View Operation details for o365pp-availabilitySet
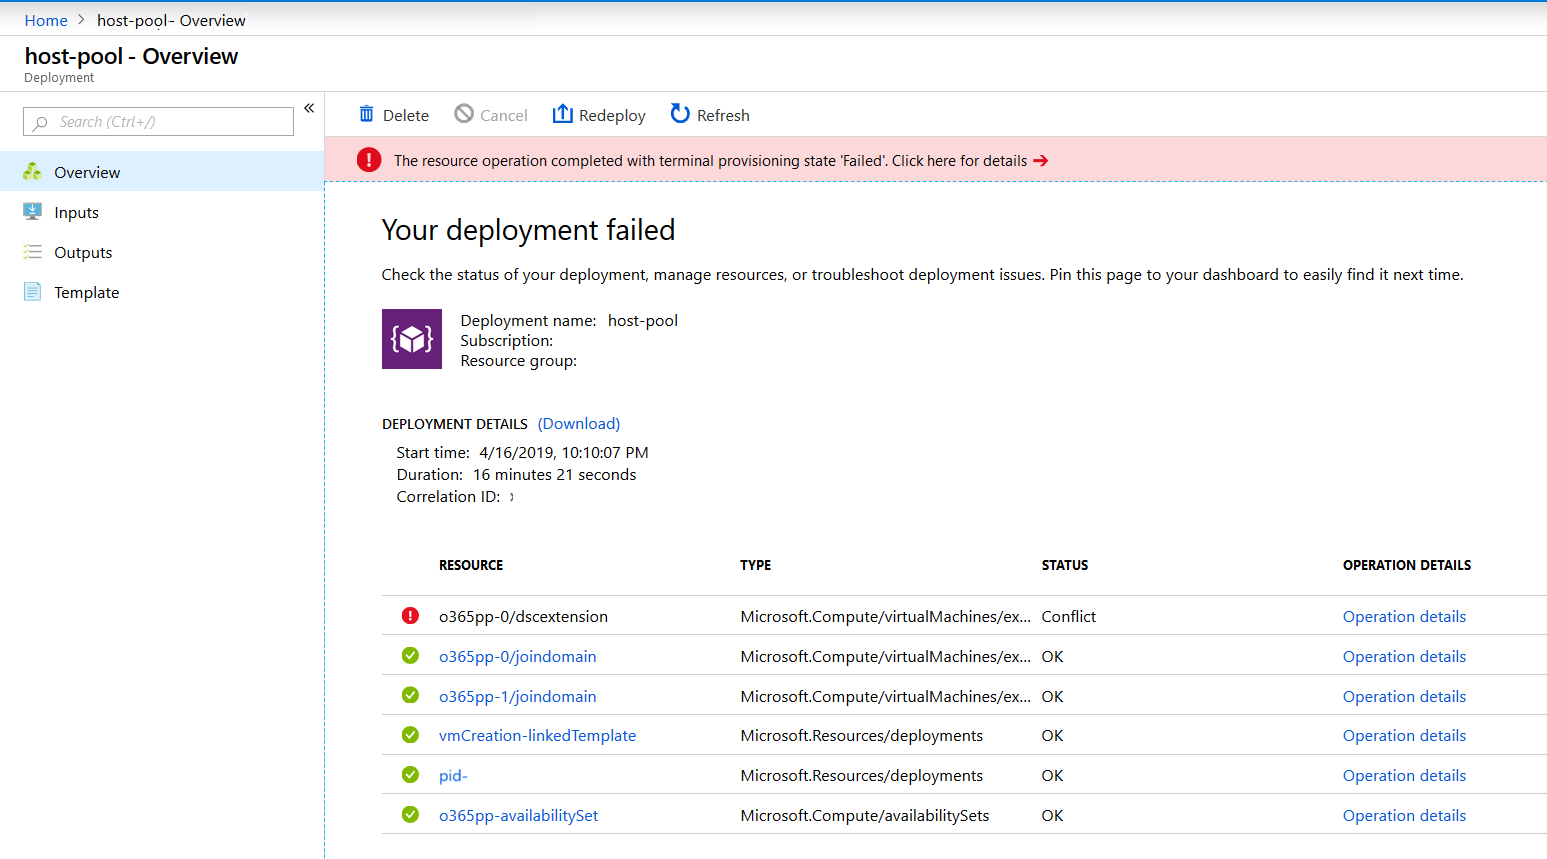Viewport: 1547px width, 859px height. (1404, 815)
